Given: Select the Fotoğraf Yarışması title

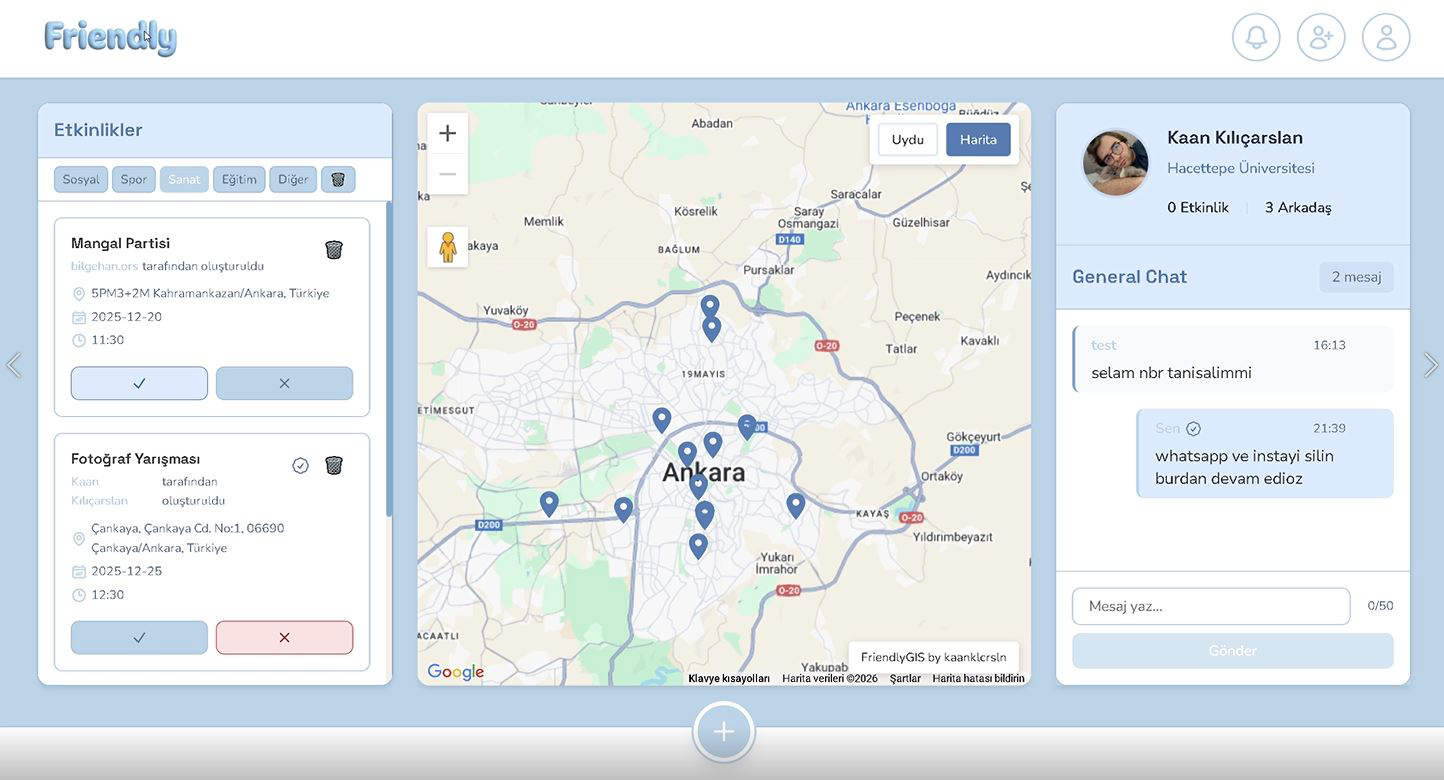Looking at the screenshot, I should (135, 459).
